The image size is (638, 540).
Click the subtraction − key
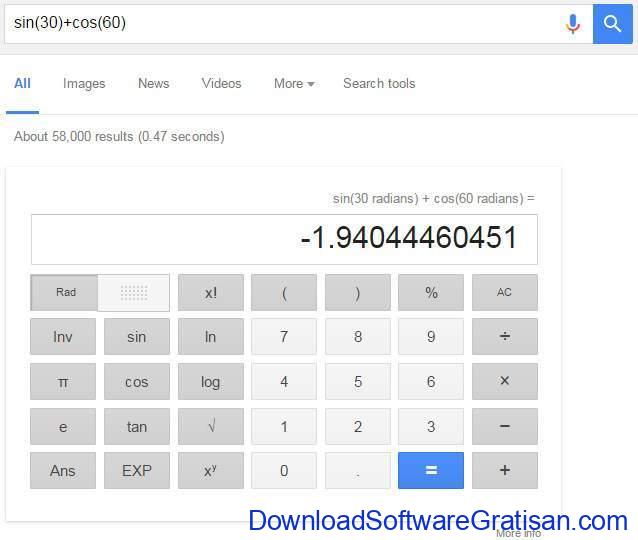tap(505, 426)
